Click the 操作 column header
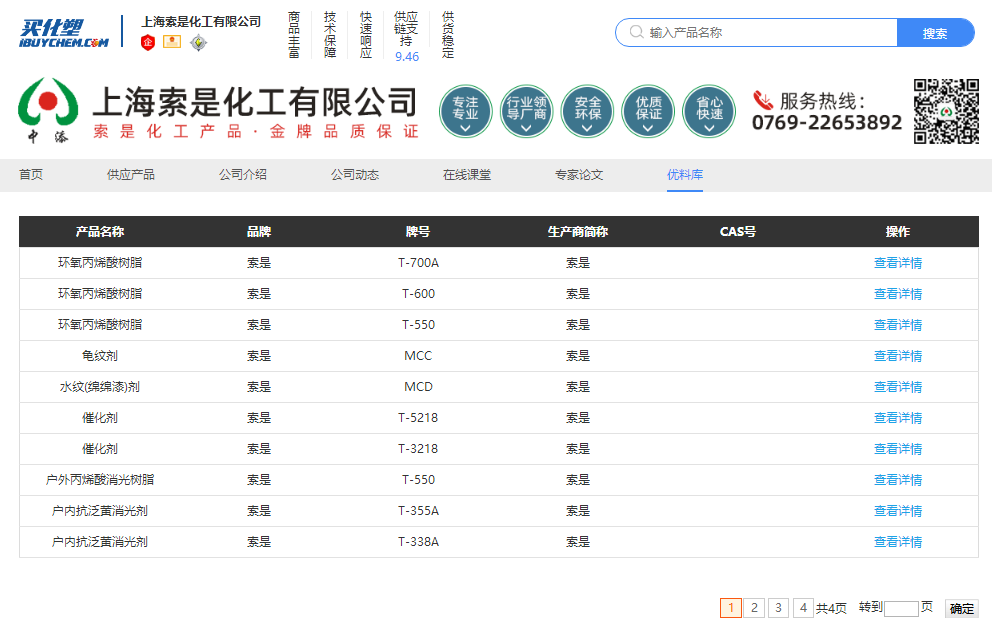Viewport: 992px width, 632px height. [898, 232]
